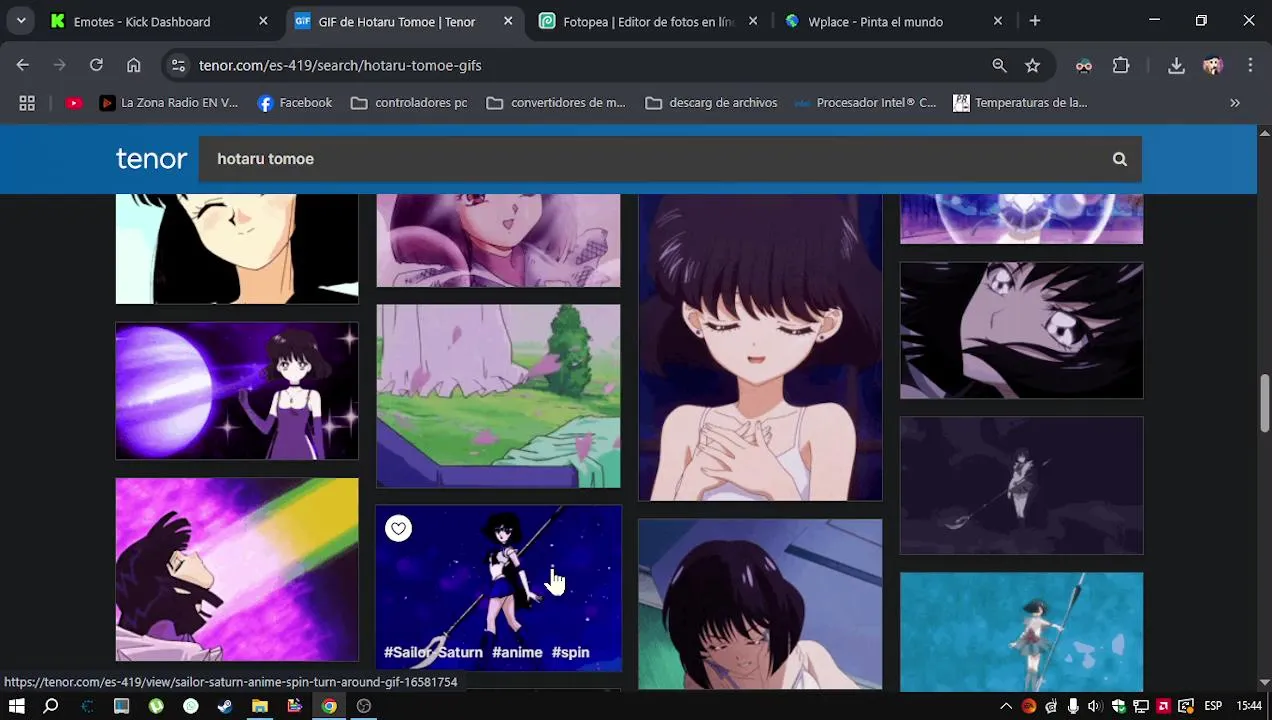Open File Explorer from the taskbar
This screenshot has height=720, width=1272.
[x=260, y=706]
